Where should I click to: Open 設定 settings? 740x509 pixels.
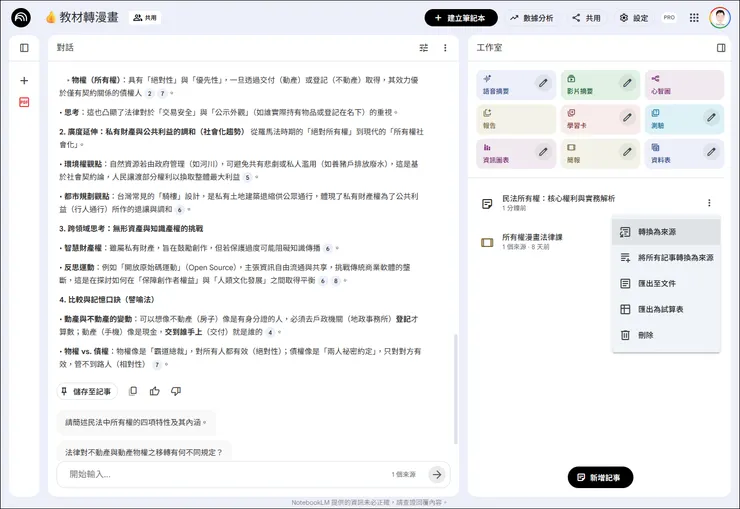[x=634, y=18]
